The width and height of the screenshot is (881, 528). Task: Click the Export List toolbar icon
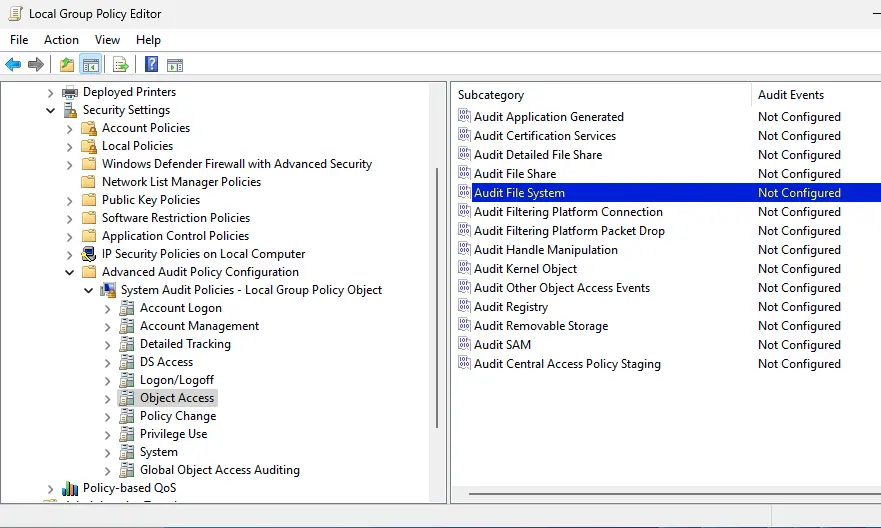pos(120,65)
